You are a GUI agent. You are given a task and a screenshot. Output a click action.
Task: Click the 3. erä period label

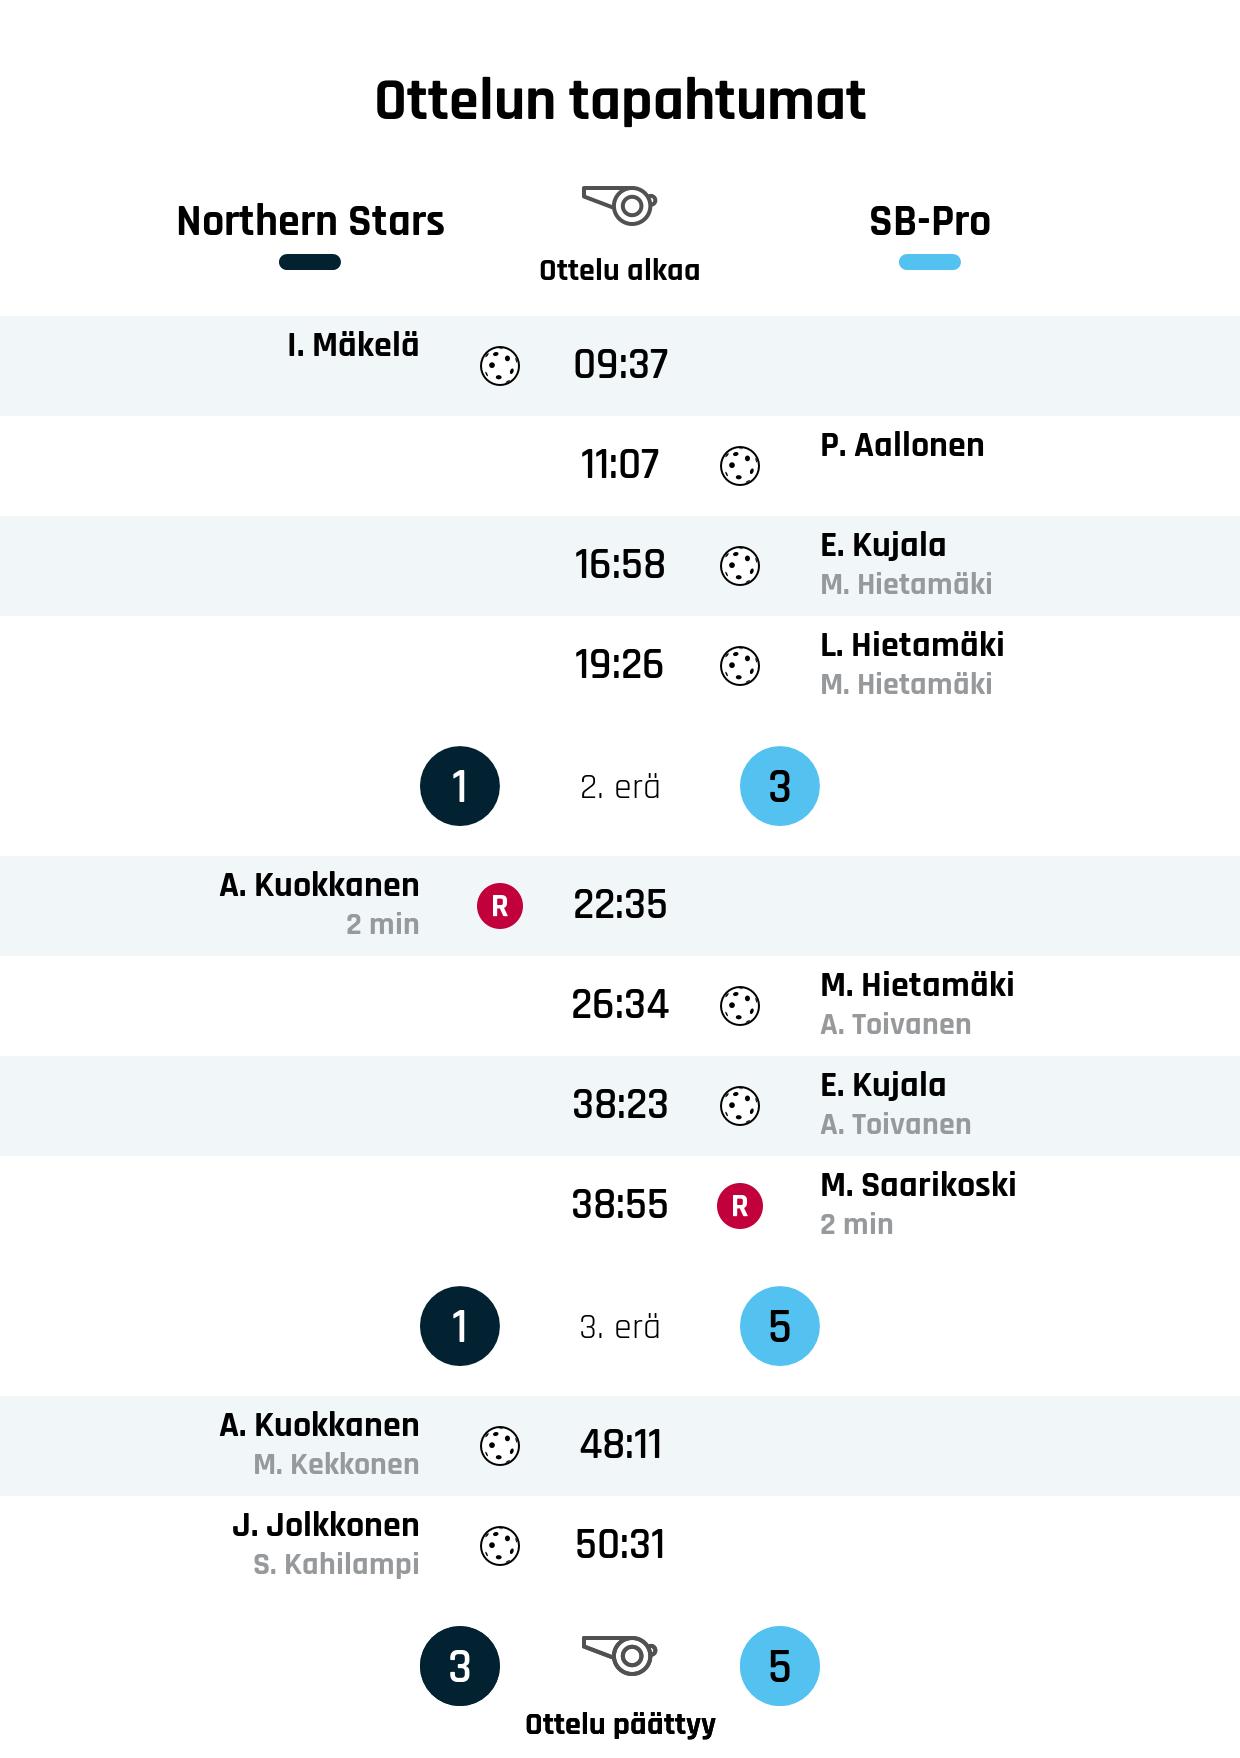click(620, 1327)
